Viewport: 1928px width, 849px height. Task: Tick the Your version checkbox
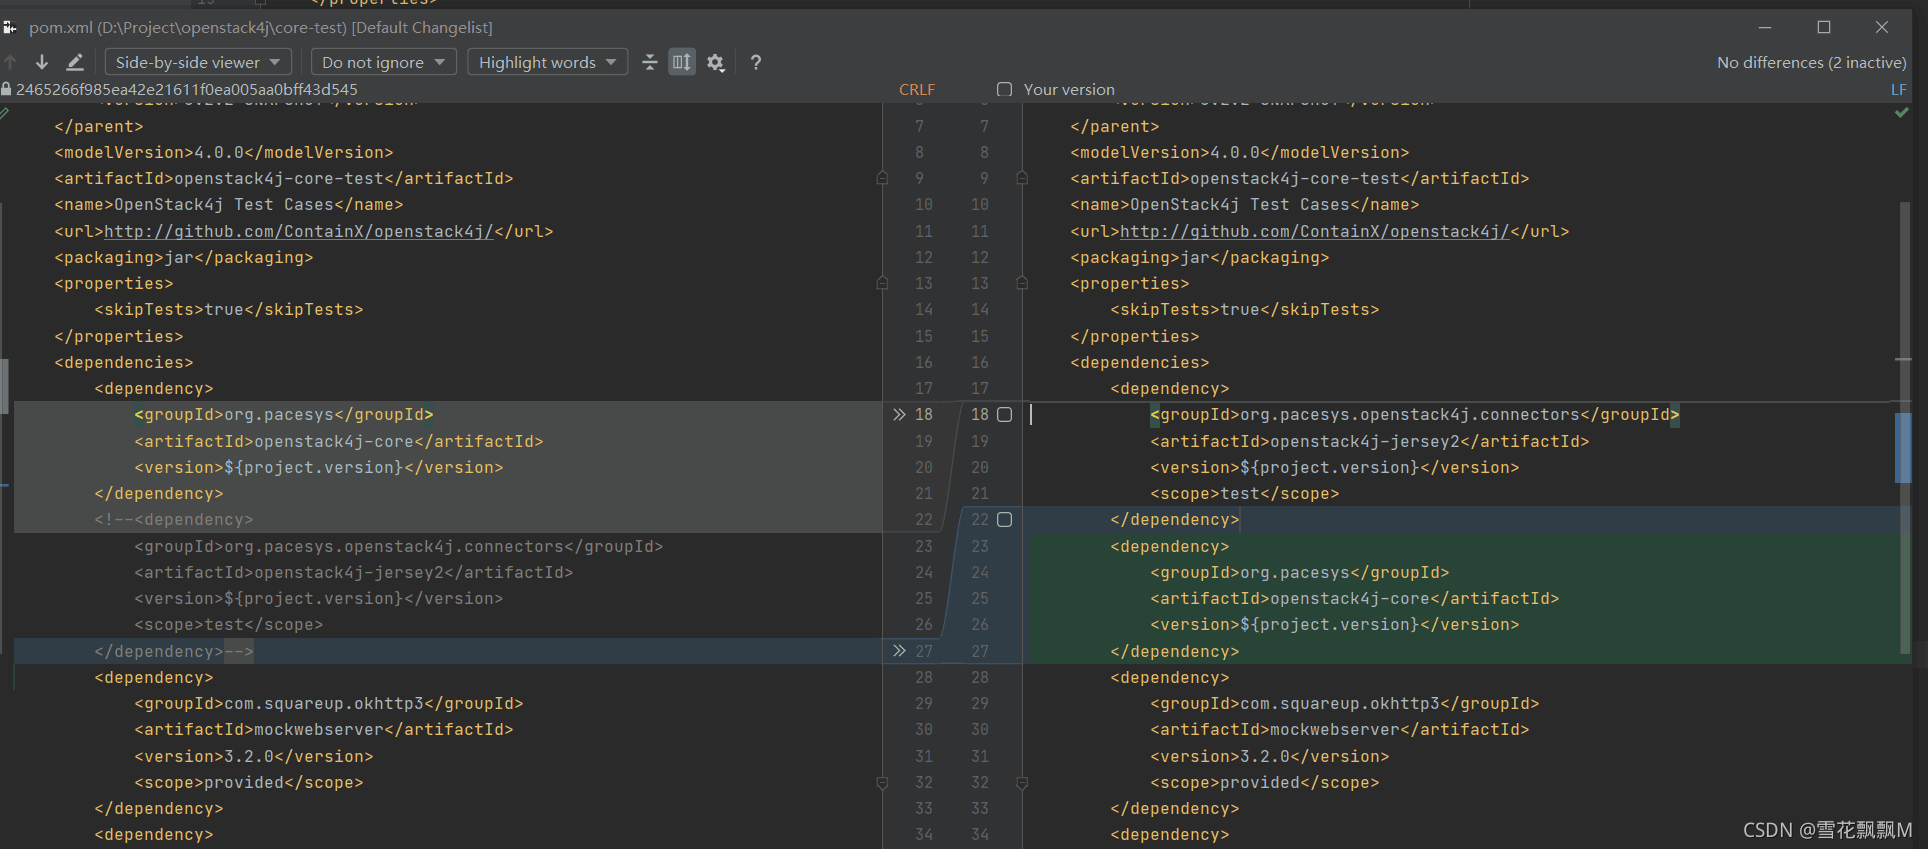click(x=1005, y=89)
